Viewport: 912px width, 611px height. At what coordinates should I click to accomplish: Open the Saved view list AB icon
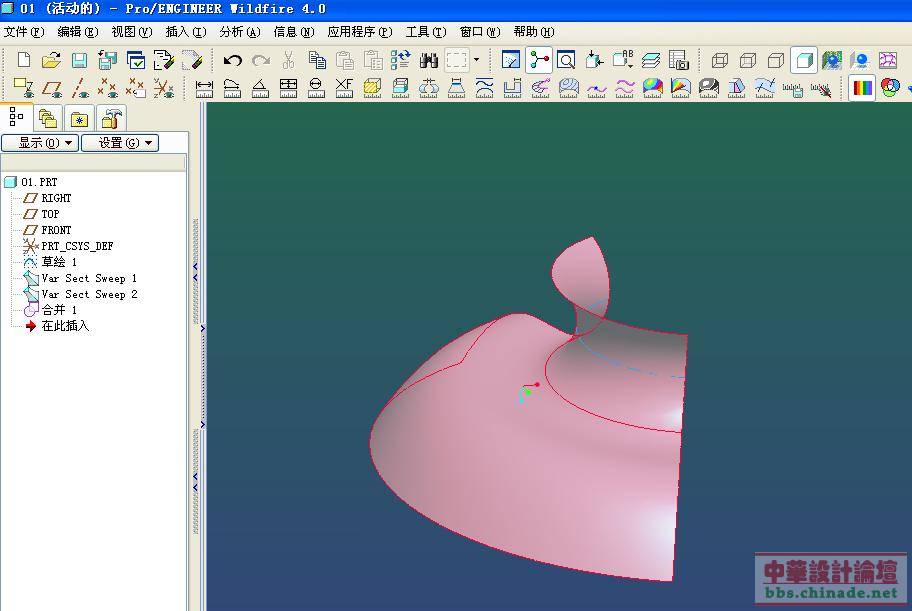[623, 60]
